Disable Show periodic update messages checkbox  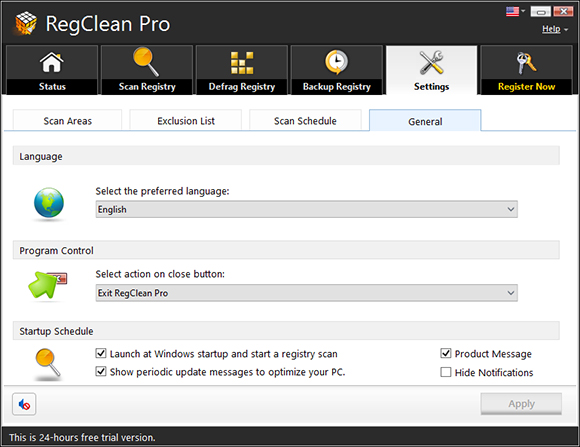[101, 371]
